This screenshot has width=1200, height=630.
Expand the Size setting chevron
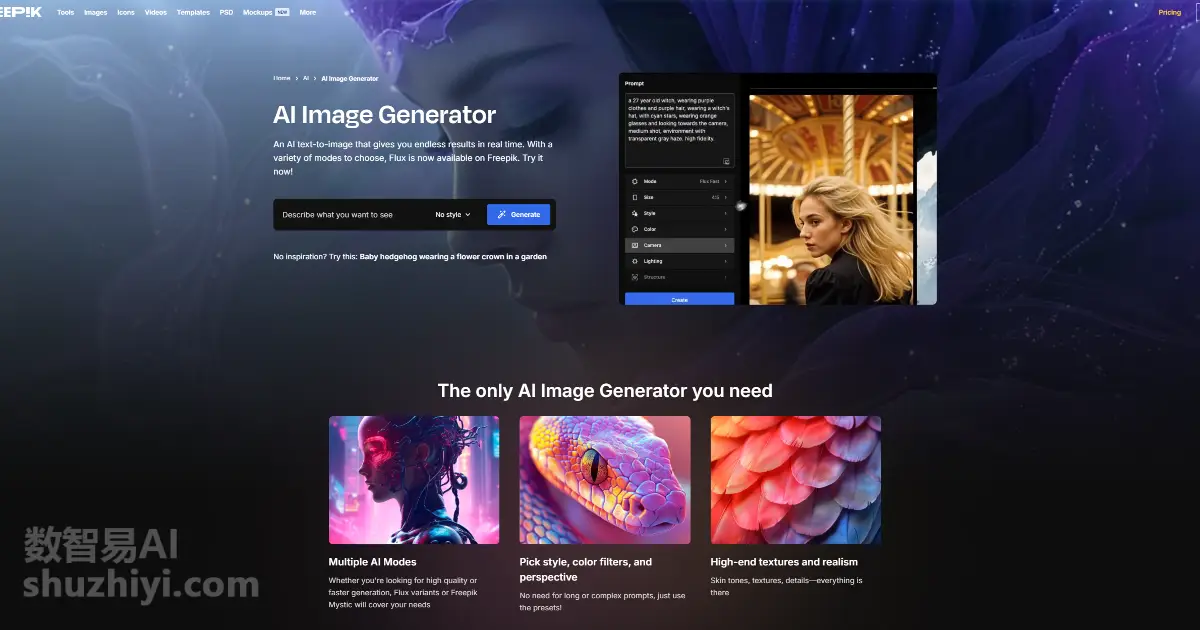pyautogui.click(x=725, y=197)
